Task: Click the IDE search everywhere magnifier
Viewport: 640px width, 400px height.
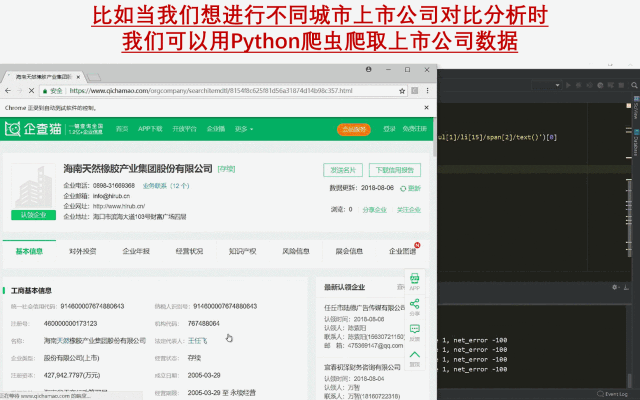Action: 634,85
